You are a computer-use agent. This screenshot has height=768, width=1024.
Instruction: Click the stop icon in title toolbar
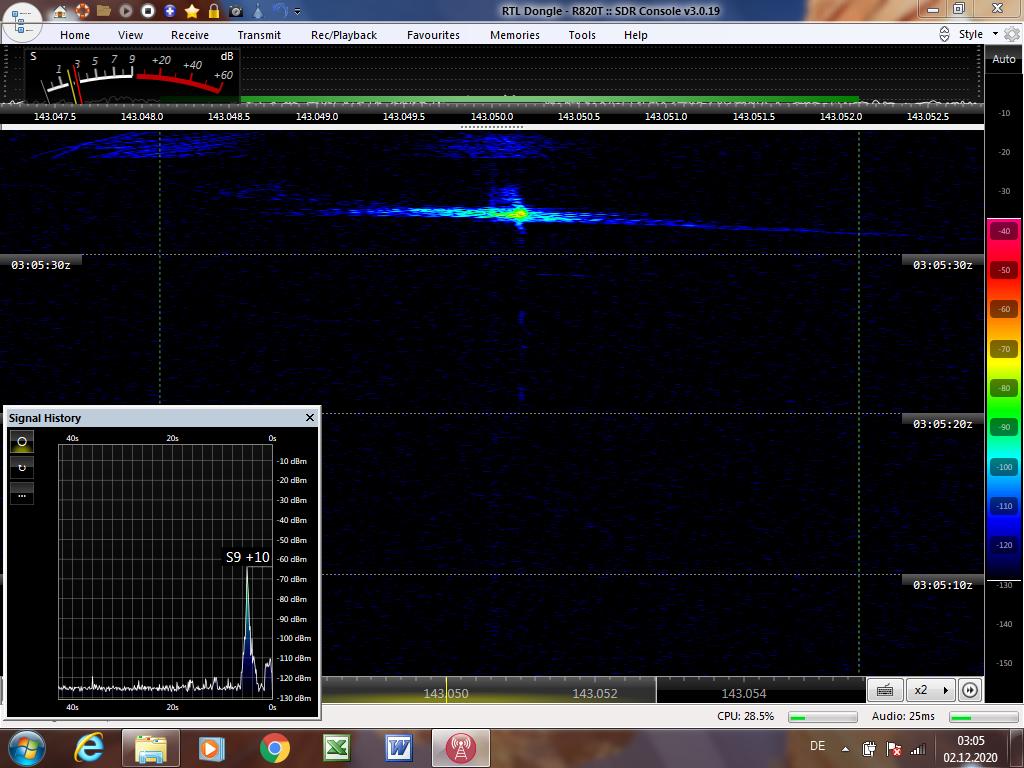[x=148, y=10]
